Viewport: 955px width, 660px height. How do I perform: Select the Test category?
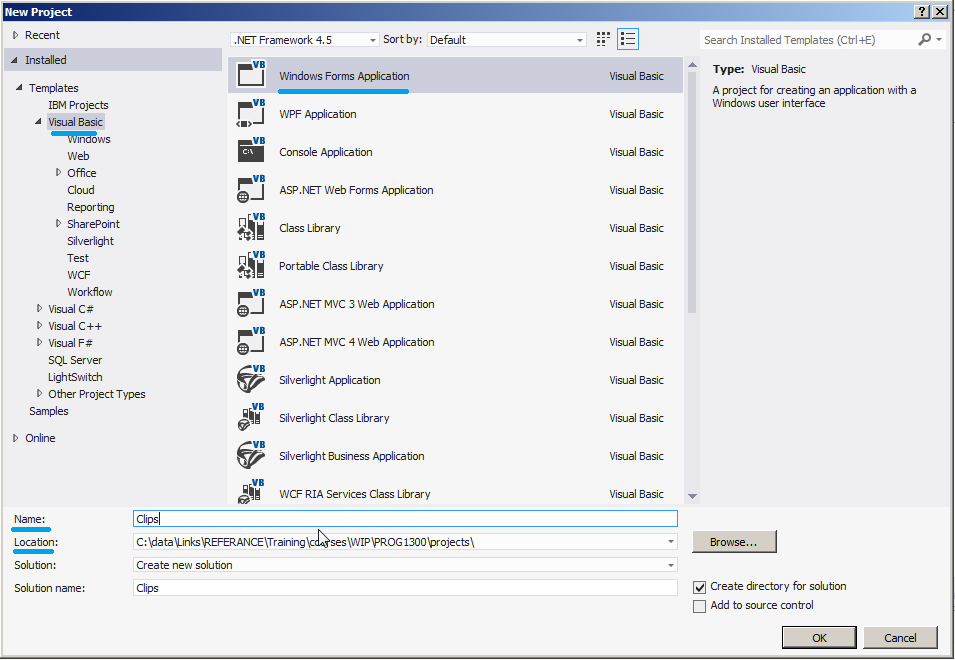78,258
